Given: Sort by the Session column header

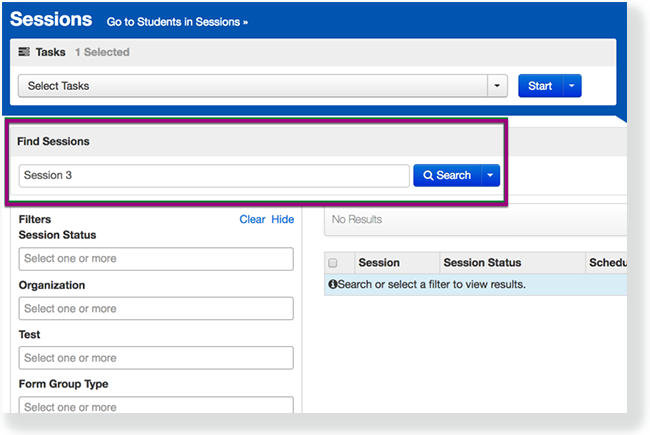Looking at the screenshot, I should (379, 263).
